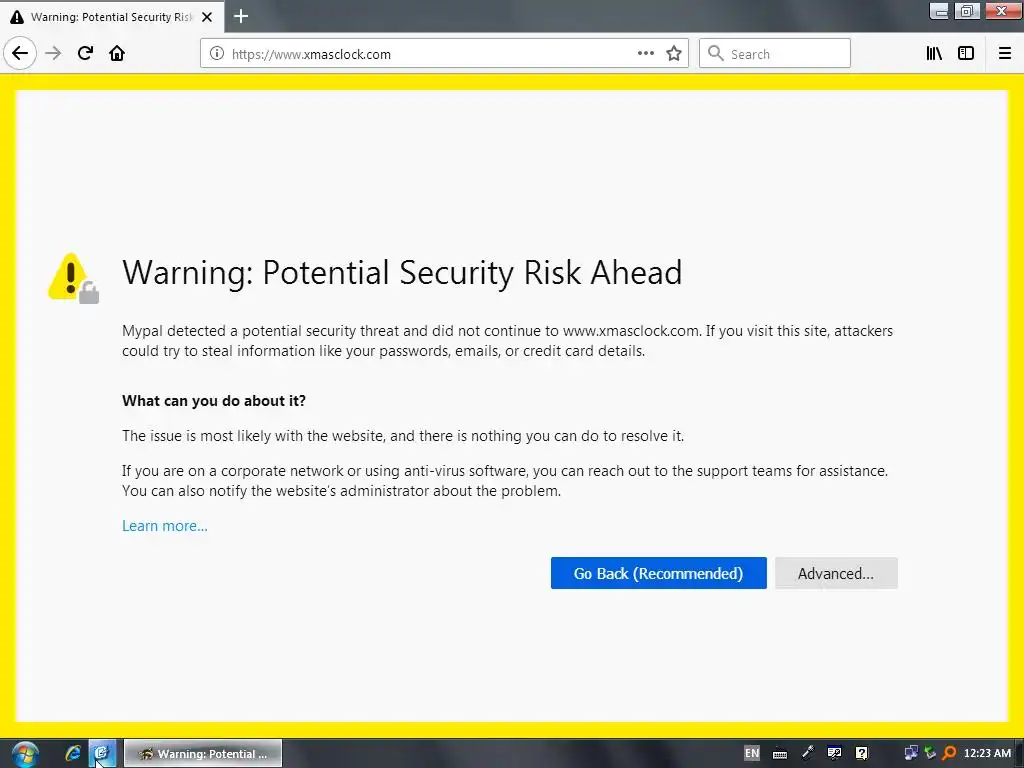Click the search magnifier icon

click(x=716, y=54)
